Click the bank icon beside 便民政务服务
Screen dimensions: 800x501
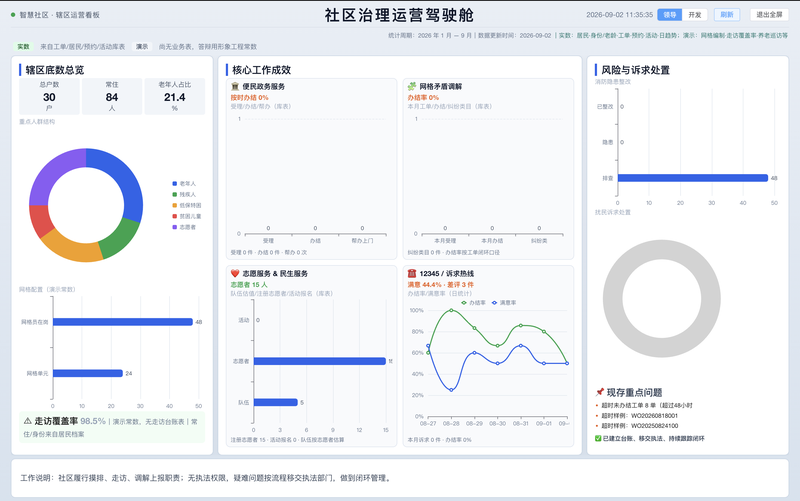point(235,86)
